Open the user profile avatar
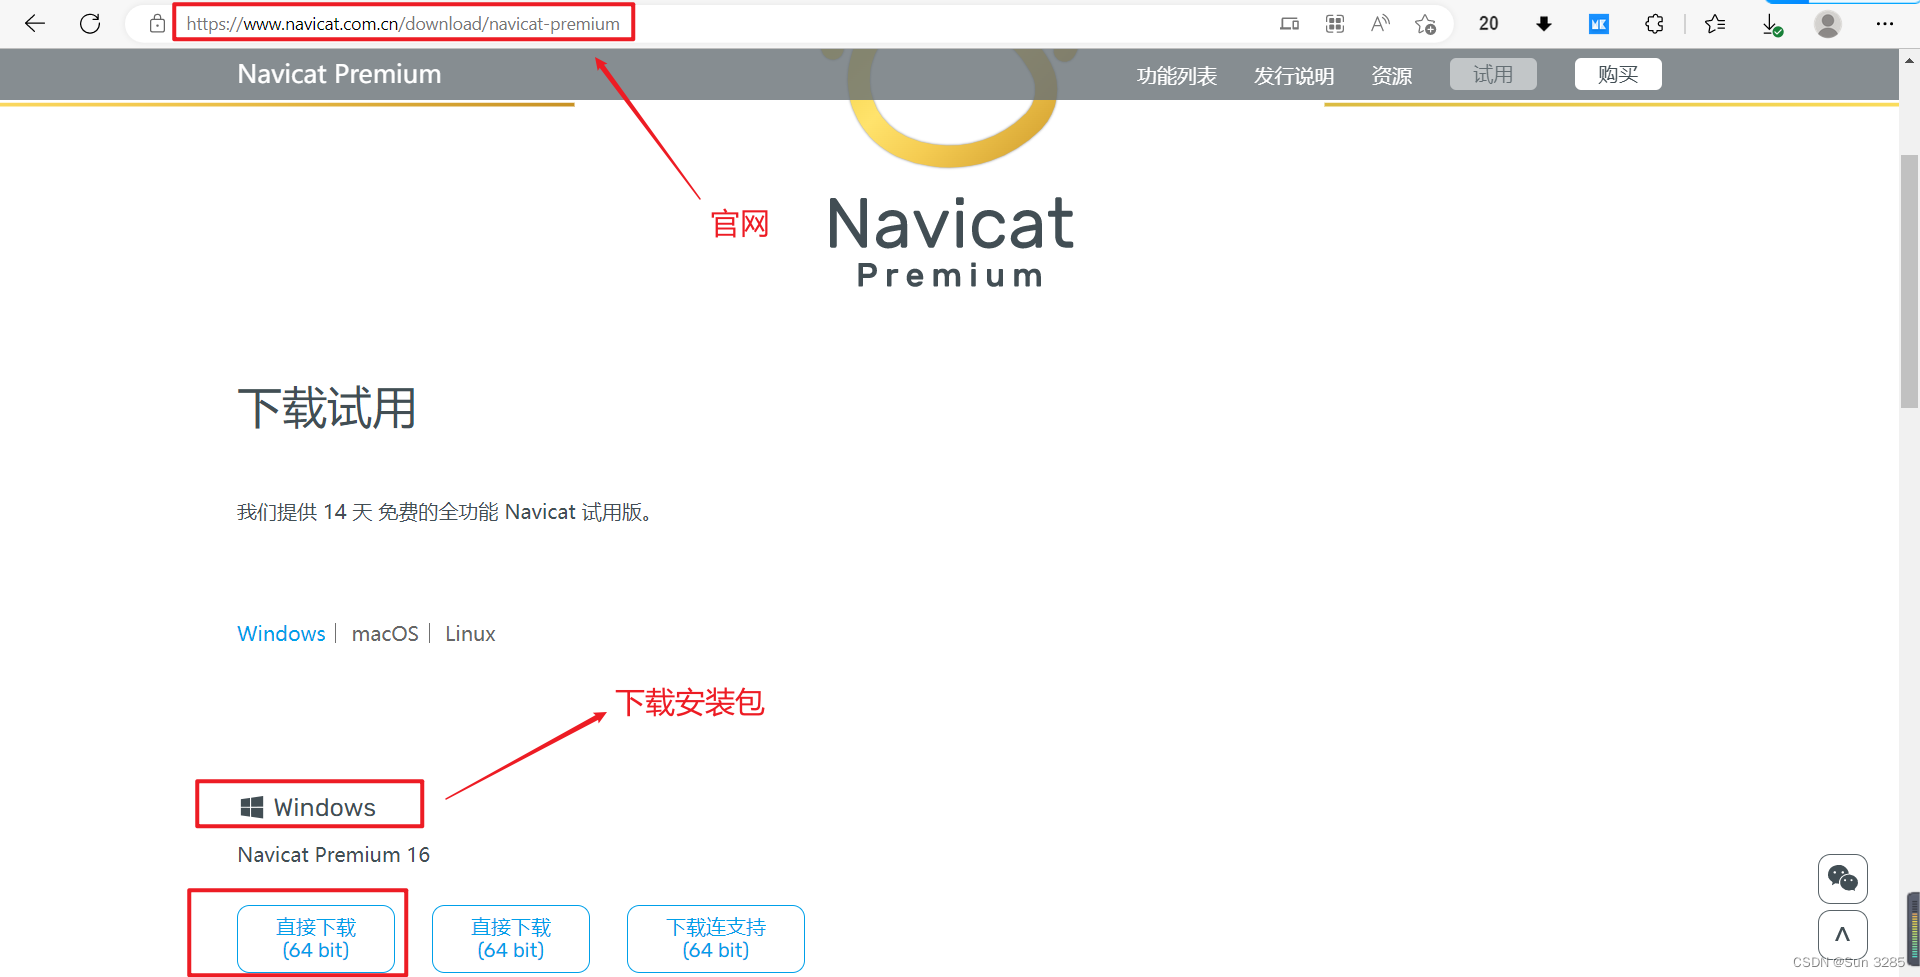The width and height of the screenshot is (1920, 977). [1828, 23]
